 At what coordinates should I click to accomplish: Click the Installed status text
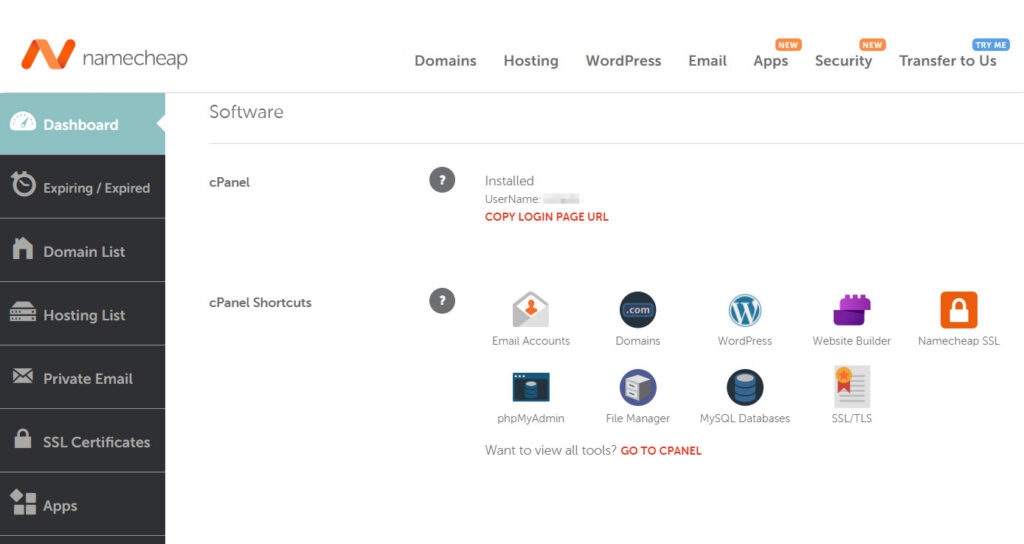(509, 181)
